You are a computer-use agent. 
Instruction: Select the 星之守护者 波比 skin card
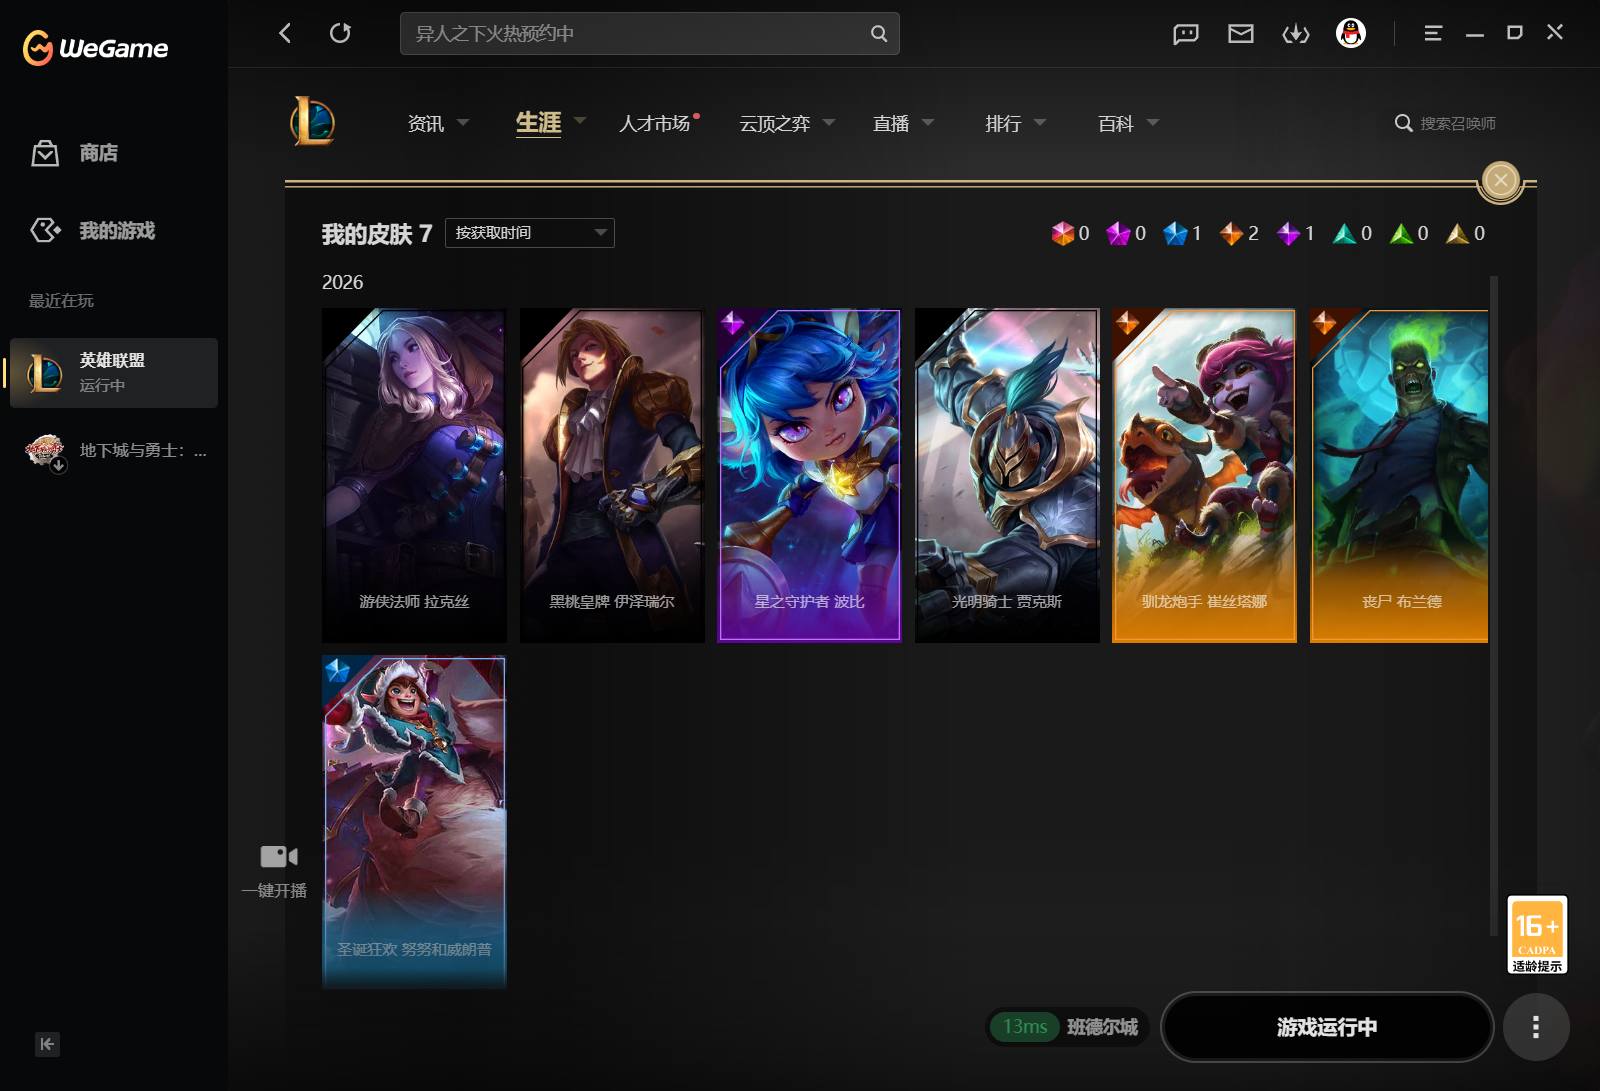(810, 475)
